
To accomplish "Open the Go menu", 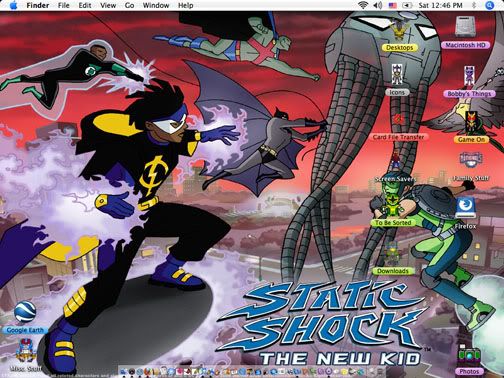I will pos(129,5).
